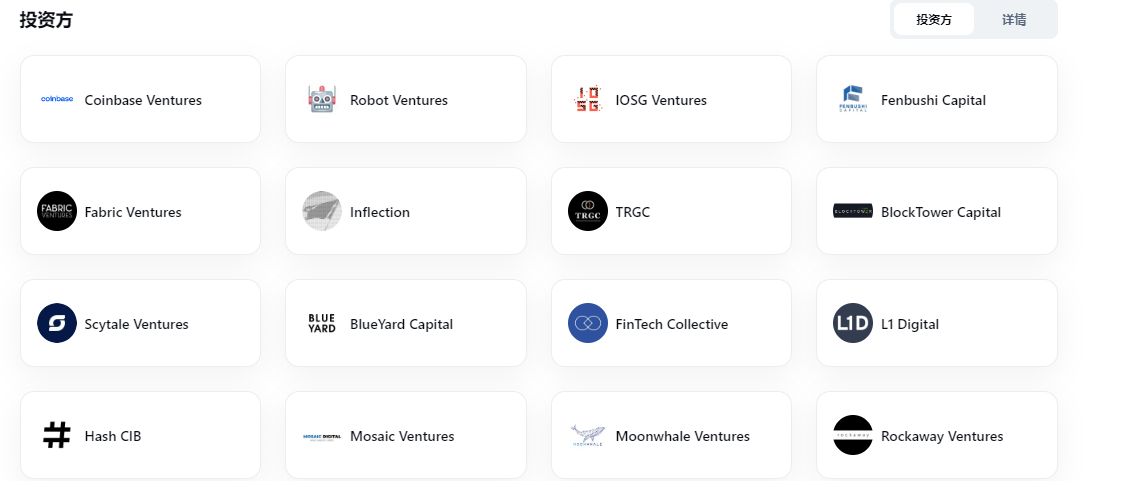Open the BlueYard Capital investor link
This screenshot has height=481, width=1145.
click(x=401, y=324)
